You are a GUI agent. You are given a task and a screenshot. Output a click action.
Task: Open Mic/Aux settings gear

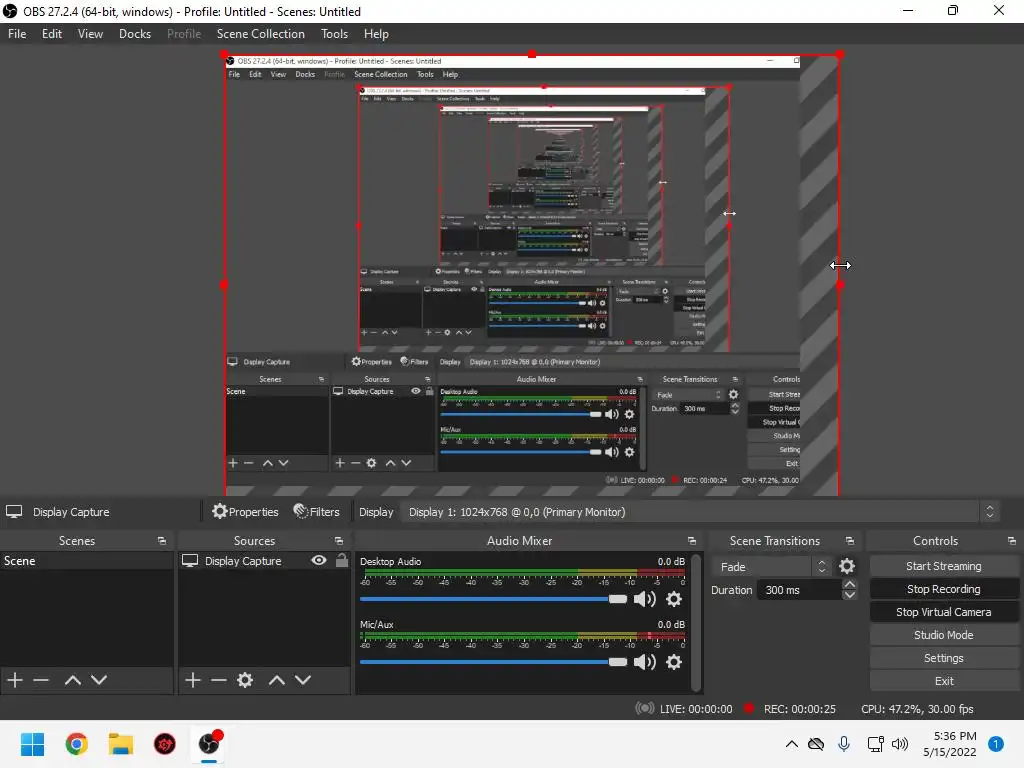click(674, 662)
